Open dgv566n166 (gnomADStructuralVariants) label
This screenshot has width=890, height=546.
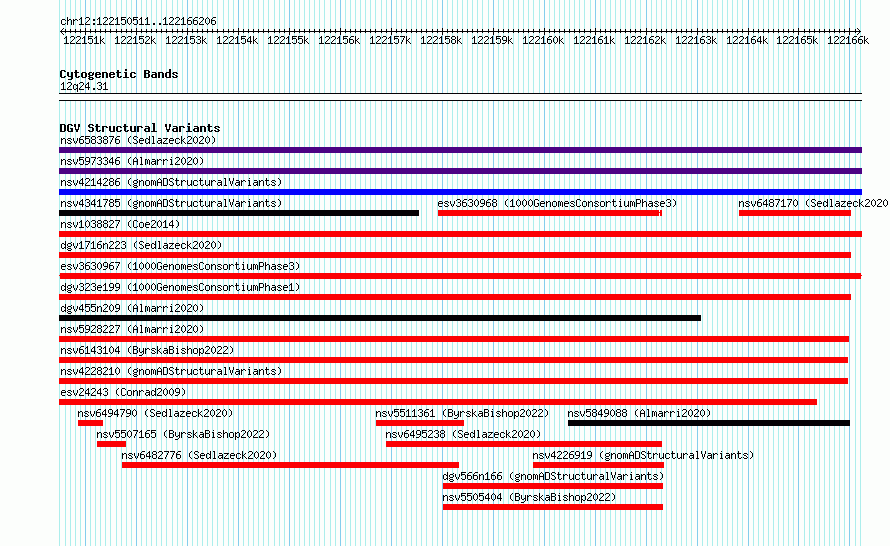(553, 476)
